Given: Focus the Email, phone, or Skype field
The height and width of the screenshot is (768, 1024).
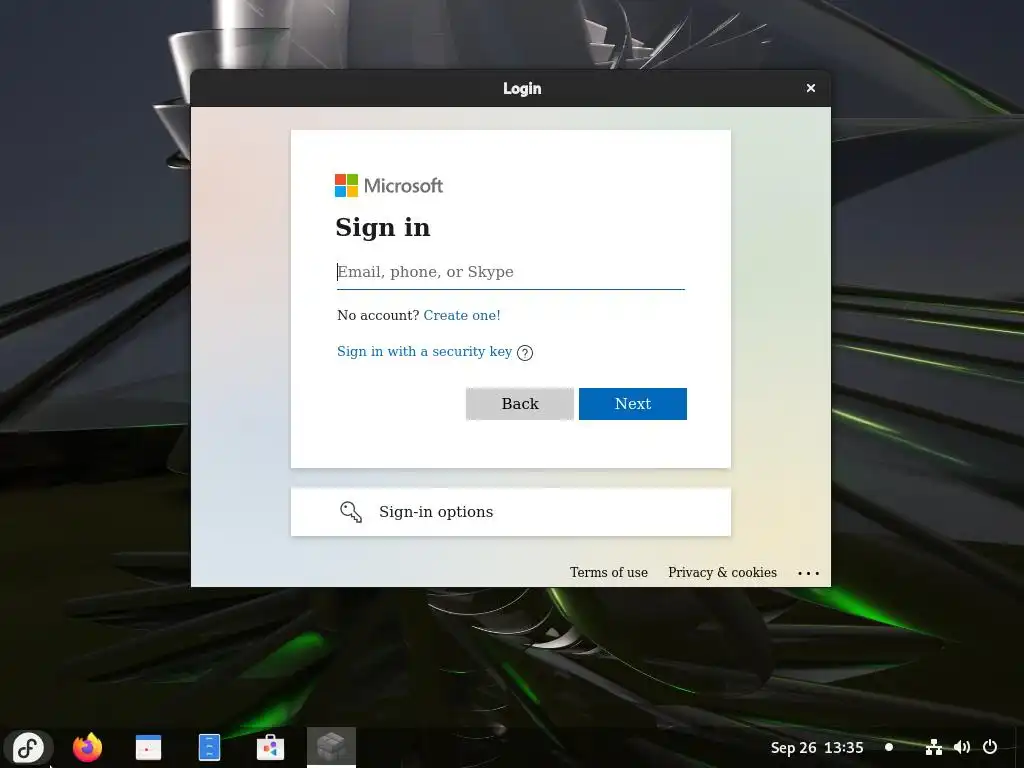Looking at the screenshot, I should coord(511,272).
